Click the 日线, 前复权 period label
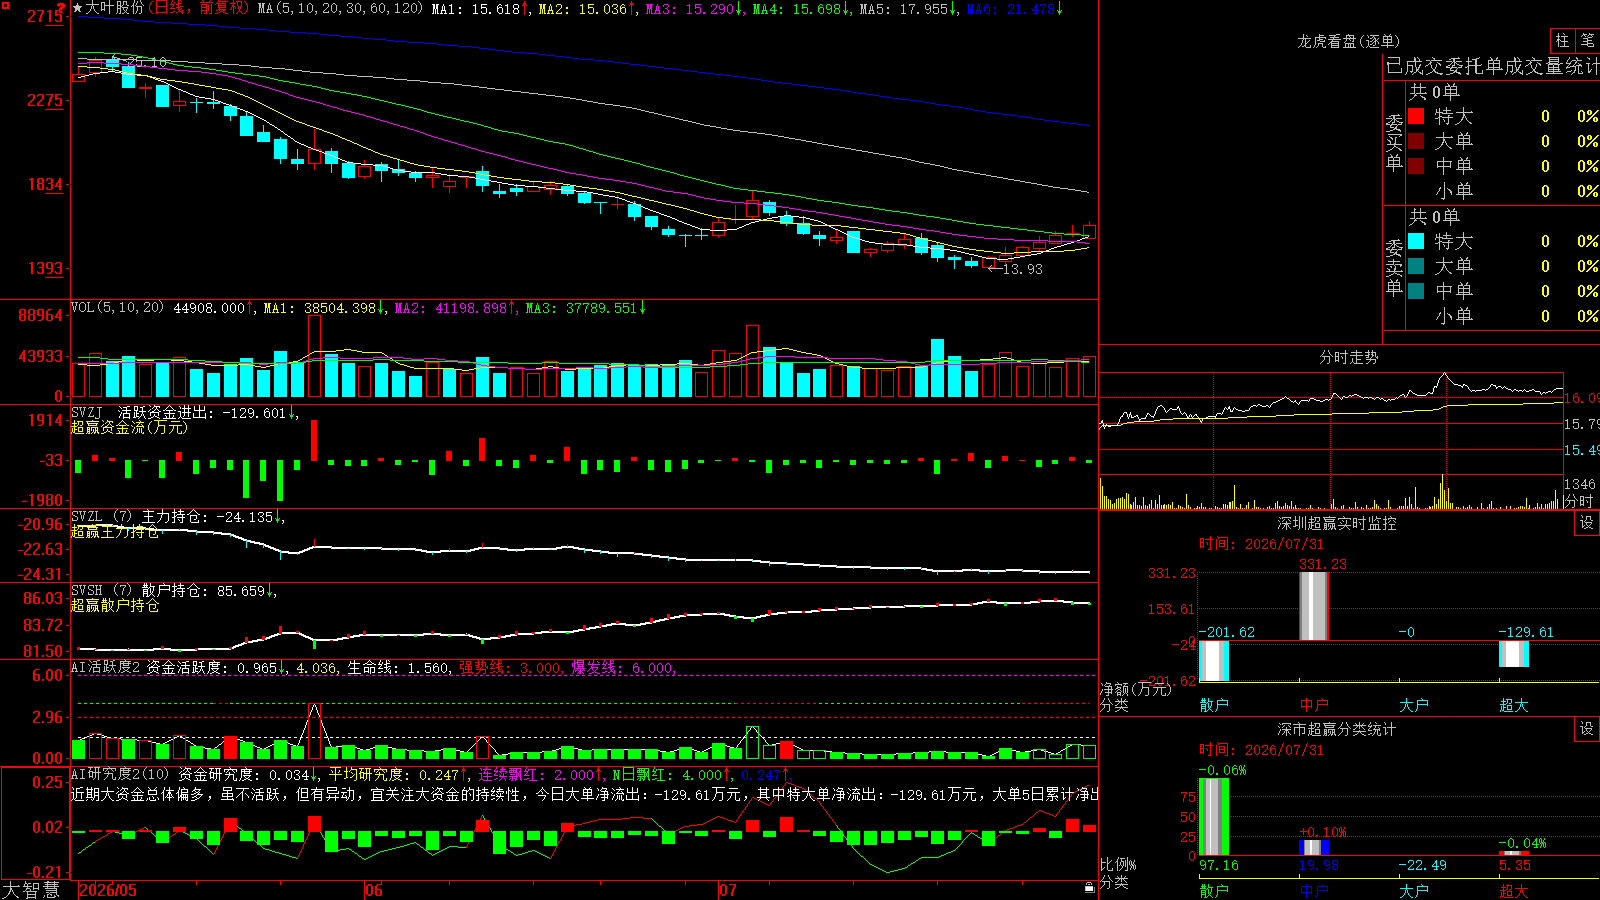Viewport: 1600px width, 900px height. click(201, 8)
